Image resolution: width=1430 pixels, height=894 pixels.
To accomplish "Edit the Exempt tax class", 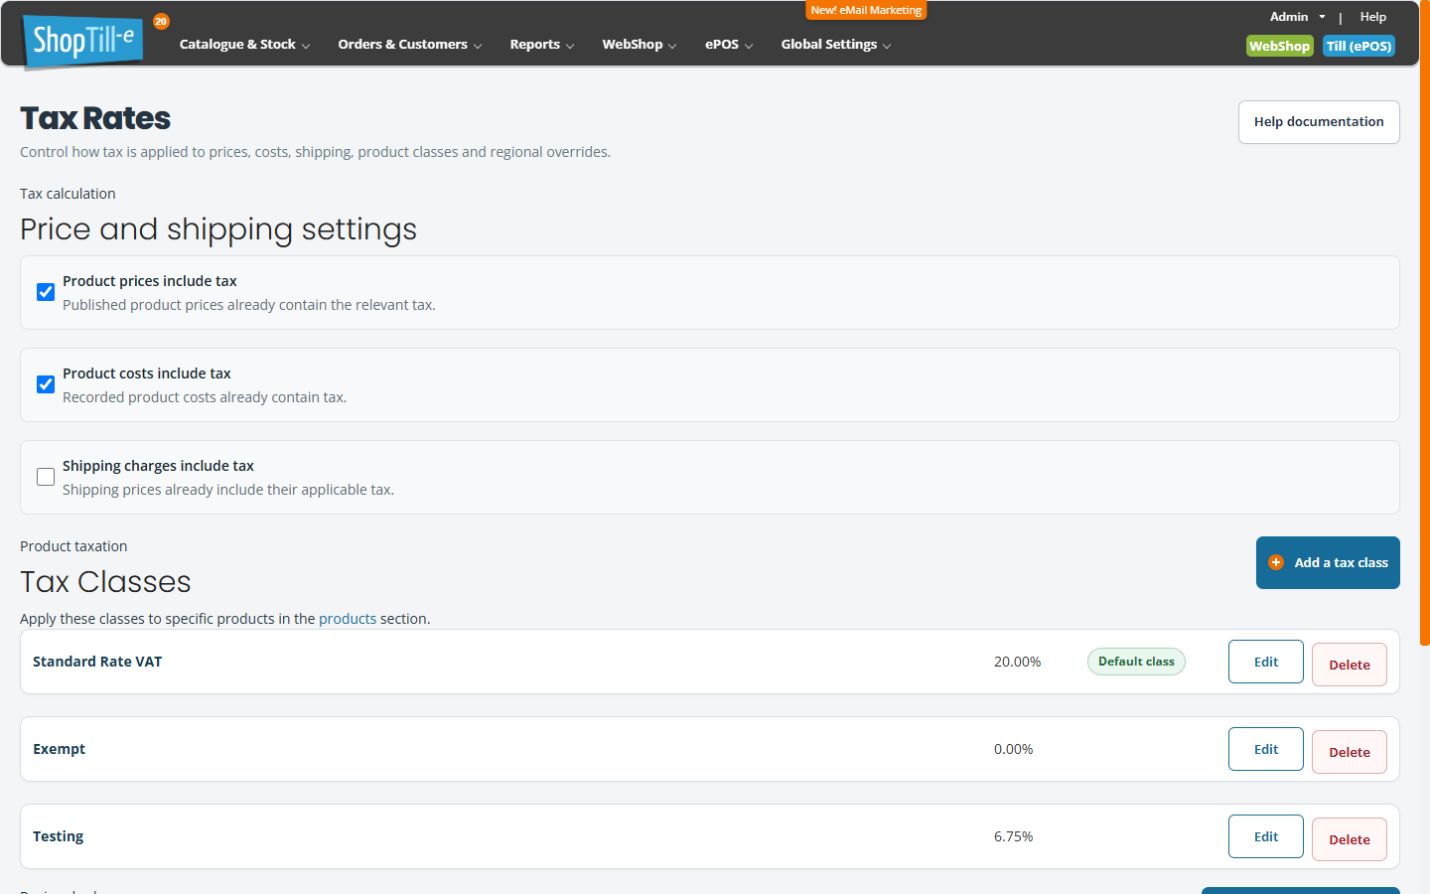I will click(x=1265, y=749).
